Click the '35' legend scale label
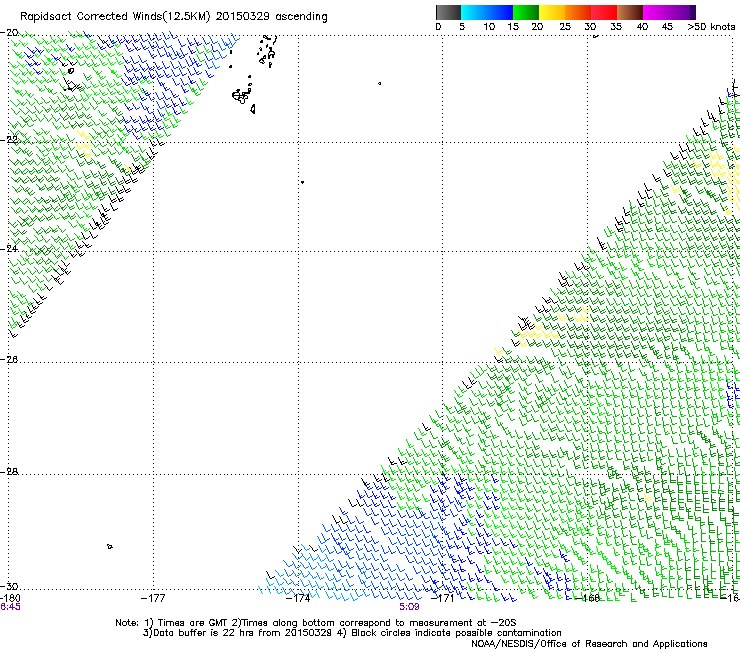 616,27
